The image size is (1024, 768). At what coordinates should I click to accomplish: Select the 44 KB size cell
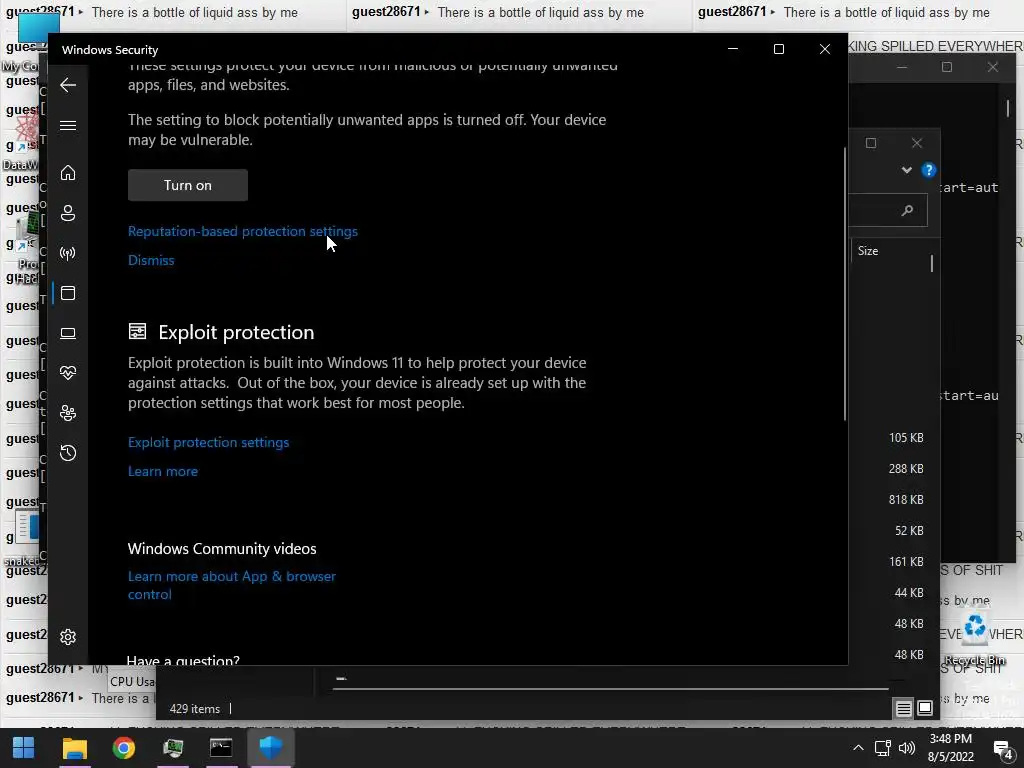pyautogui.click(x=909, y=592)
